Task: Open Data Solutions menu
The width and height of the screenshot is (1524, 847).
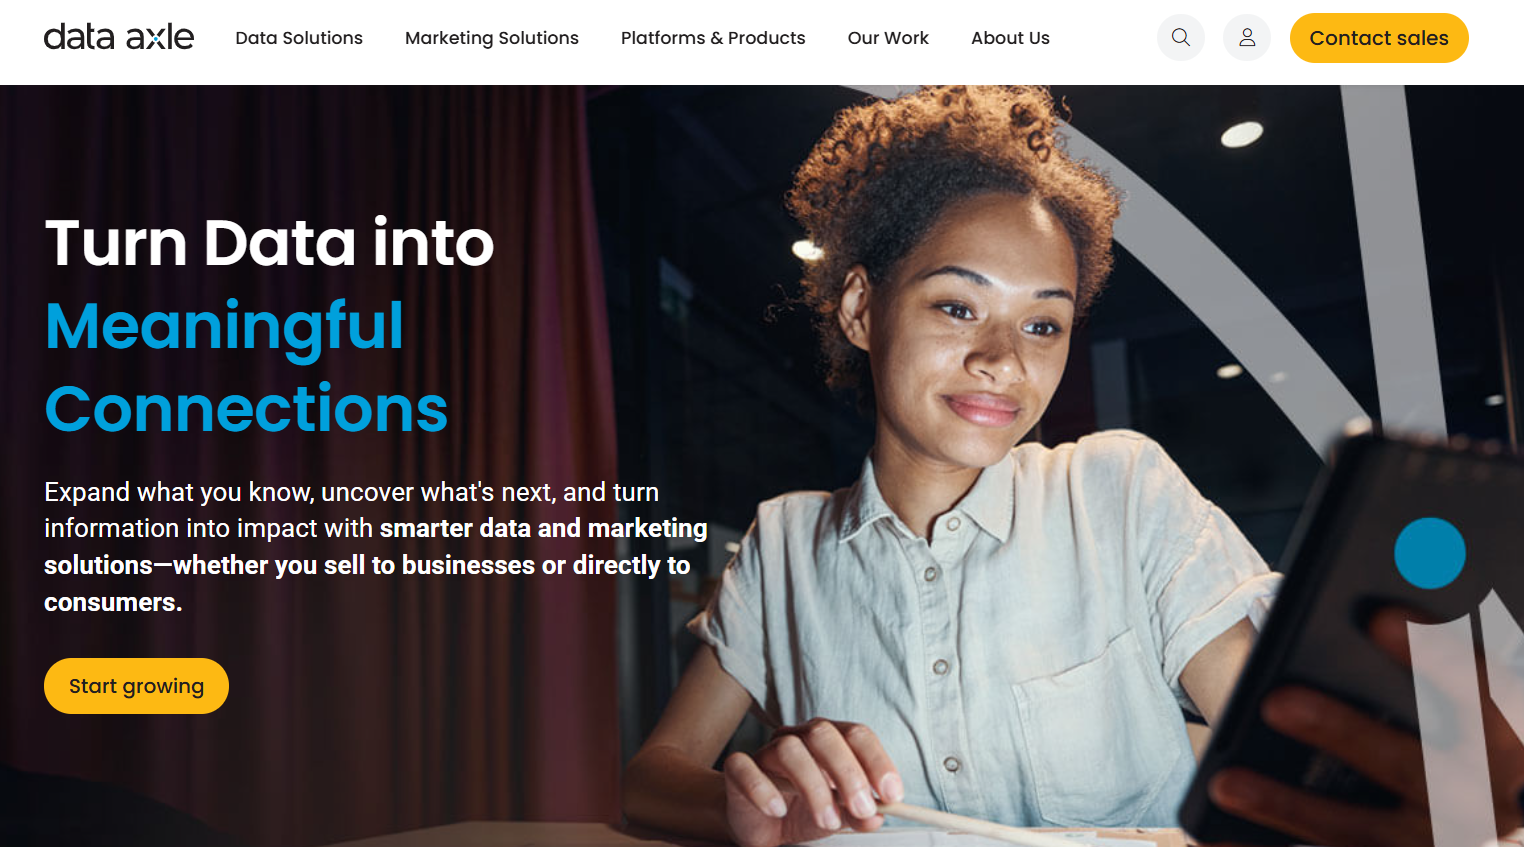Action: click(x=299, y=38)
